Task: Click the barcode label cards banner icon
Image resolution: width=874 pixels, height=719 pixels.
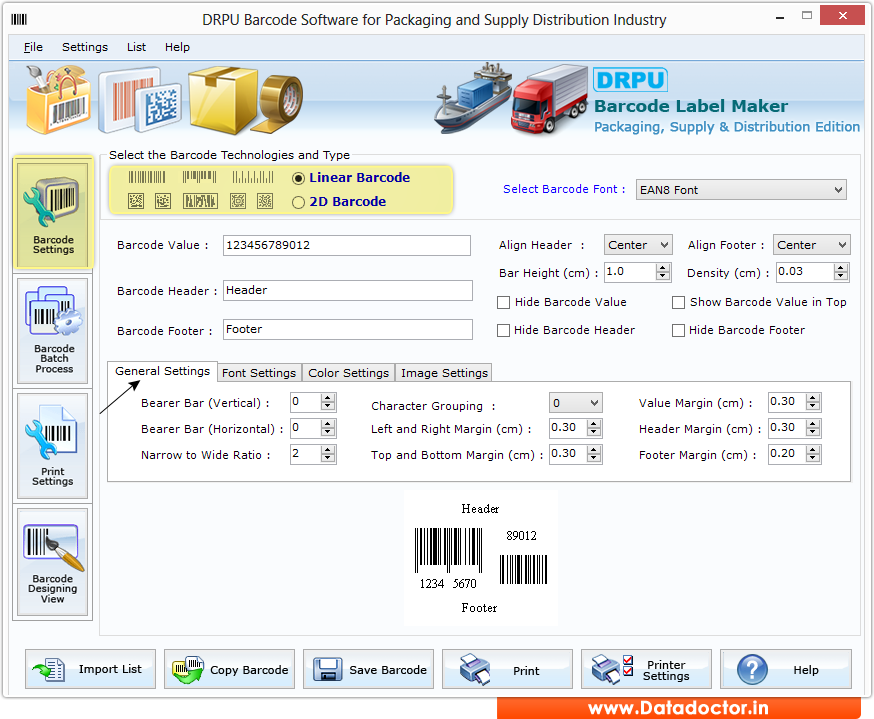Action: [139, 100]
